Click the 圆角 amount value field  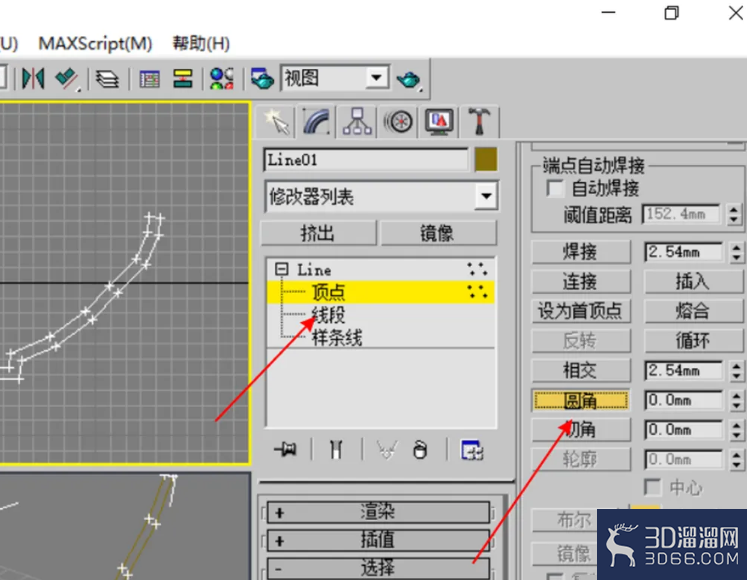[x=684, y=400]
